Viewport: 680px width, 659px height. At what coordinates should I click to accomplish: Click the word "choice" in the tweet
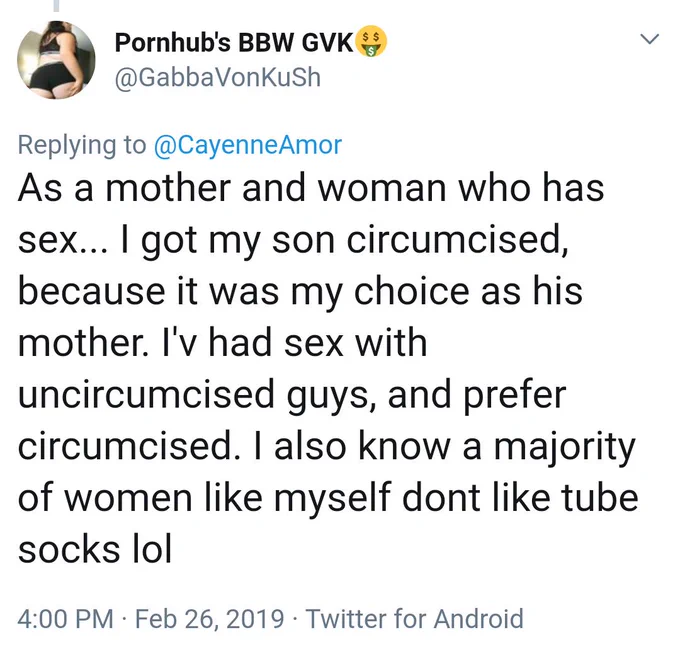coord(412,291)
